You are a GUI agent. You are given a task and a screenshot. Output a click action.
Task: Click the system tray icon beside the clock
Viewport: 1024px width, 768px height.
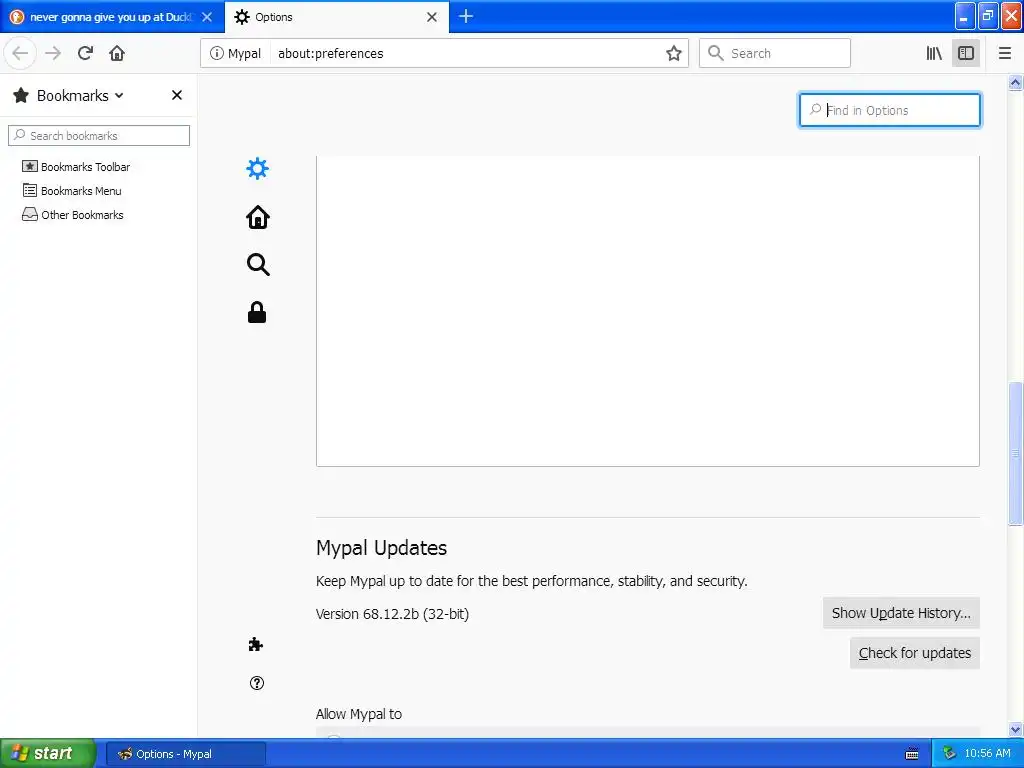tap(949, 753)
